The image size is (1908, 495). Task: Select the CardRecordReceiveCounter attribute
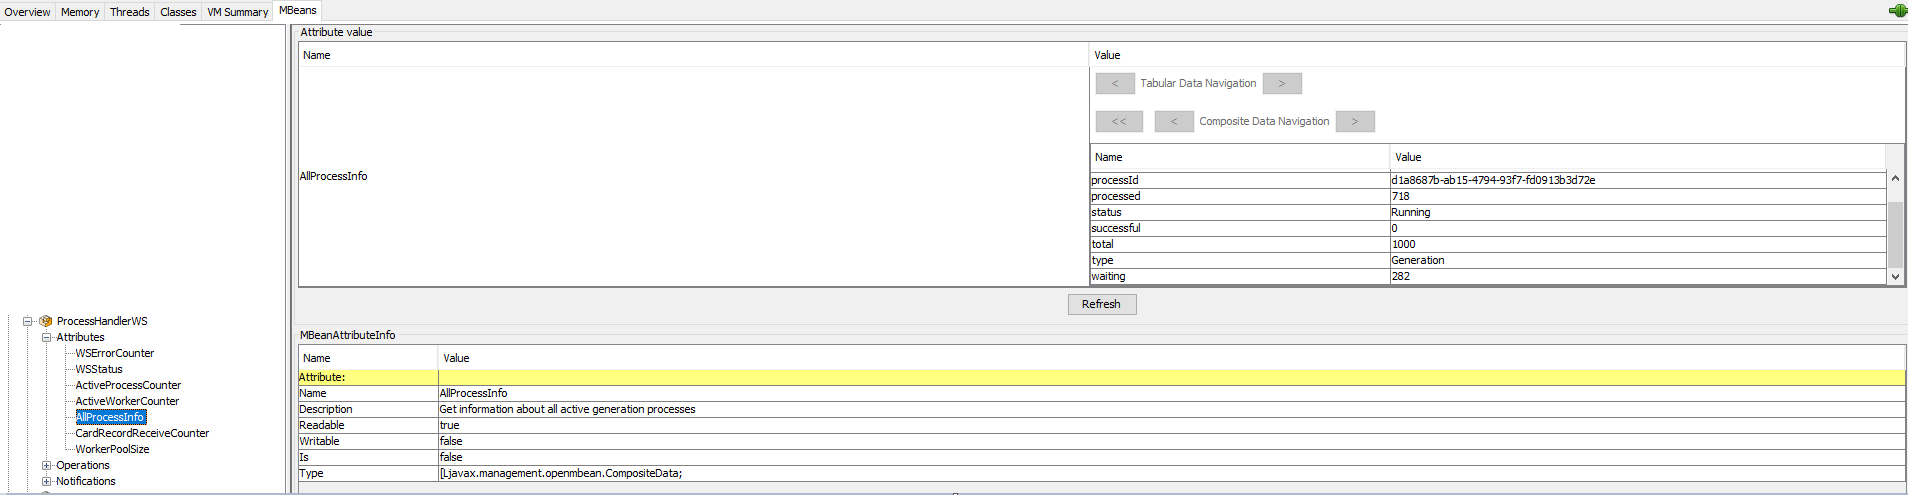142,433
